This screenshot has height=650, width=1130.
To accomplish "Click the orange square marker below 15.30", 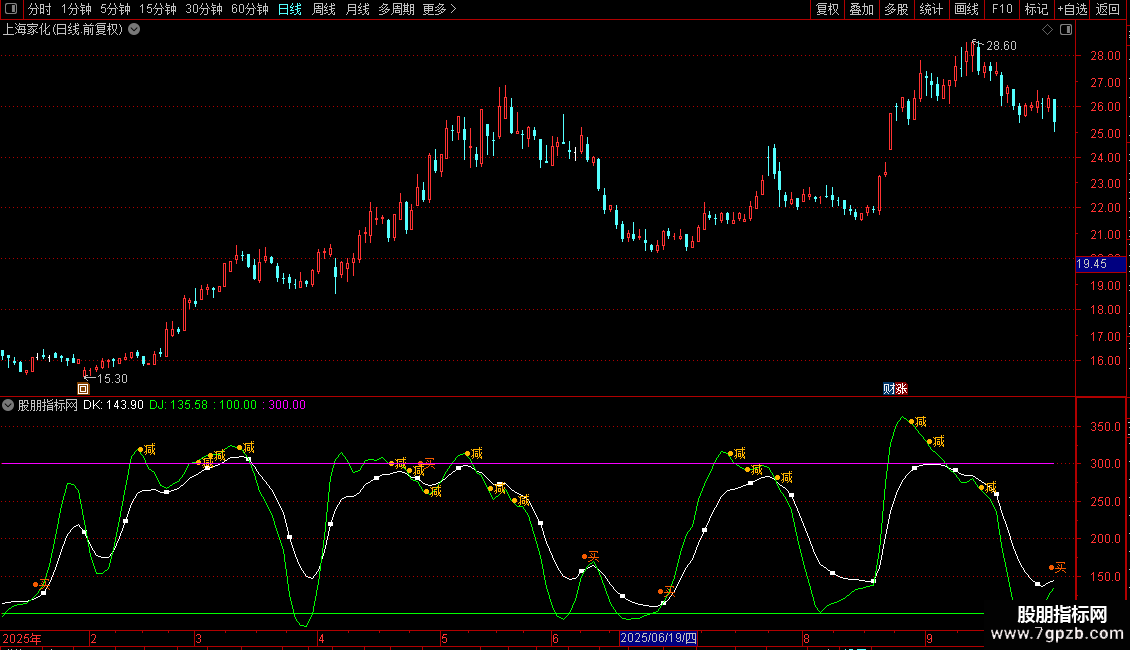I will [x=83, y=388].
